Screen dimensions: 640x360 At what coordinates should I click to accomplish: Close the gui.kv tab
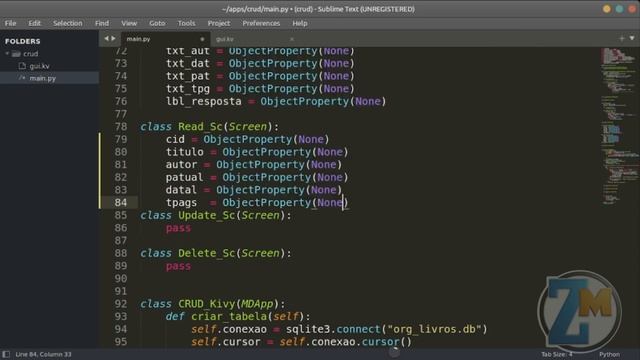pos(291,39)
